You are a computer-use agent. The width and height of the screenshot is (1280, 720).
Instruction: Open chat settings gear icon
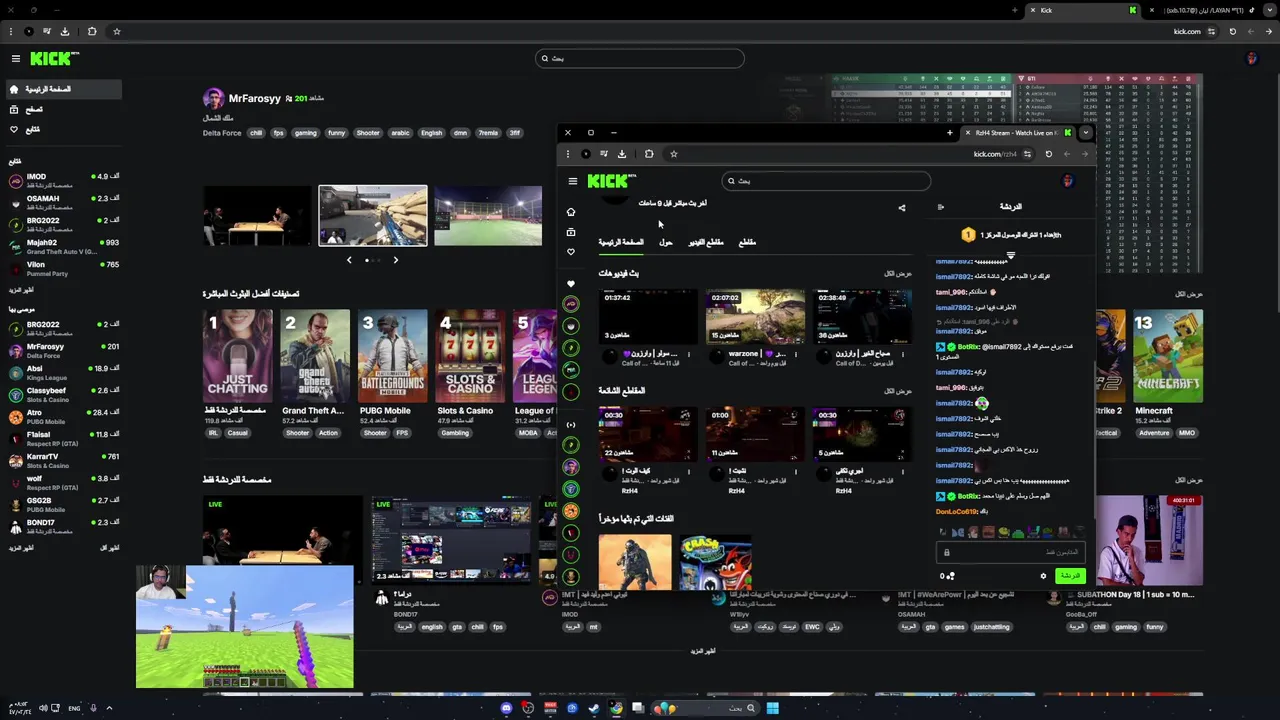[1043, 576]
